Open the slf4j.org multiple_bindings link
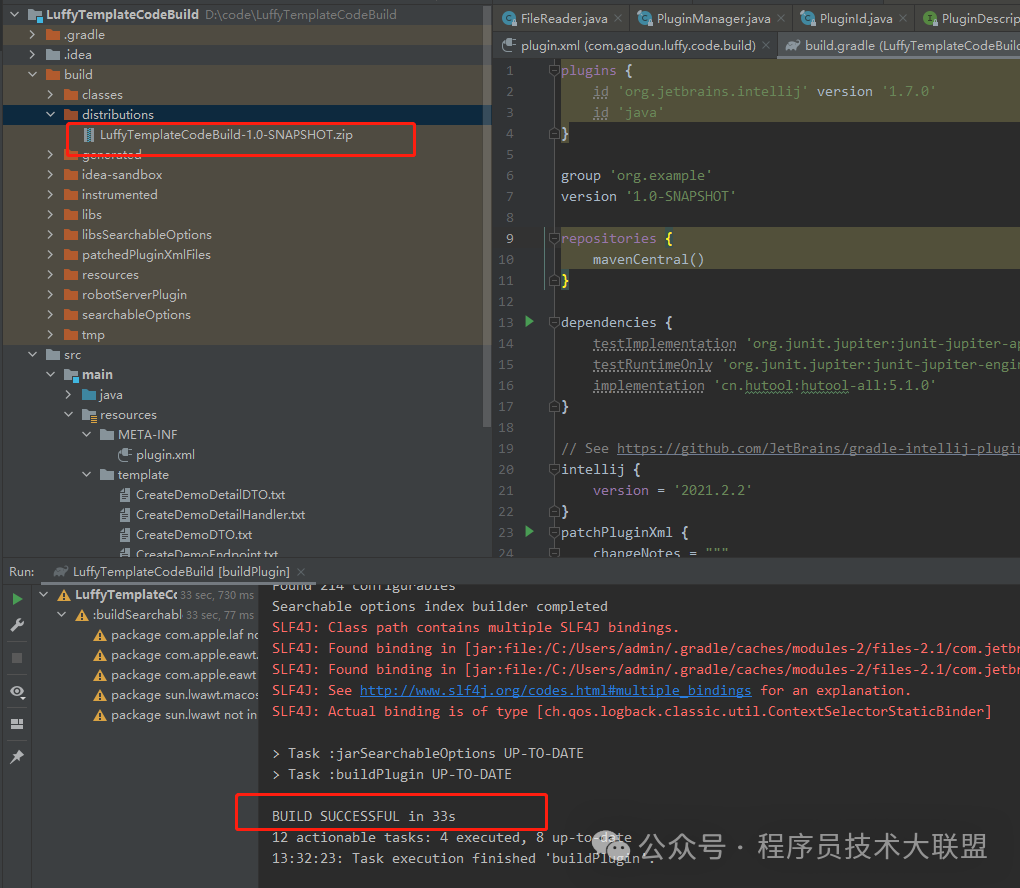This screenshot has height=888, width=1020. click(556, 690)
